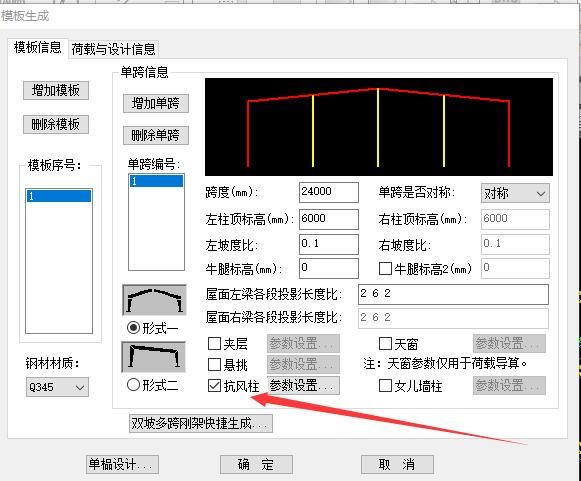Click the 双坡多跨刚架快捷生成 button
The image size is (581, 481).
tap(201, 423)
